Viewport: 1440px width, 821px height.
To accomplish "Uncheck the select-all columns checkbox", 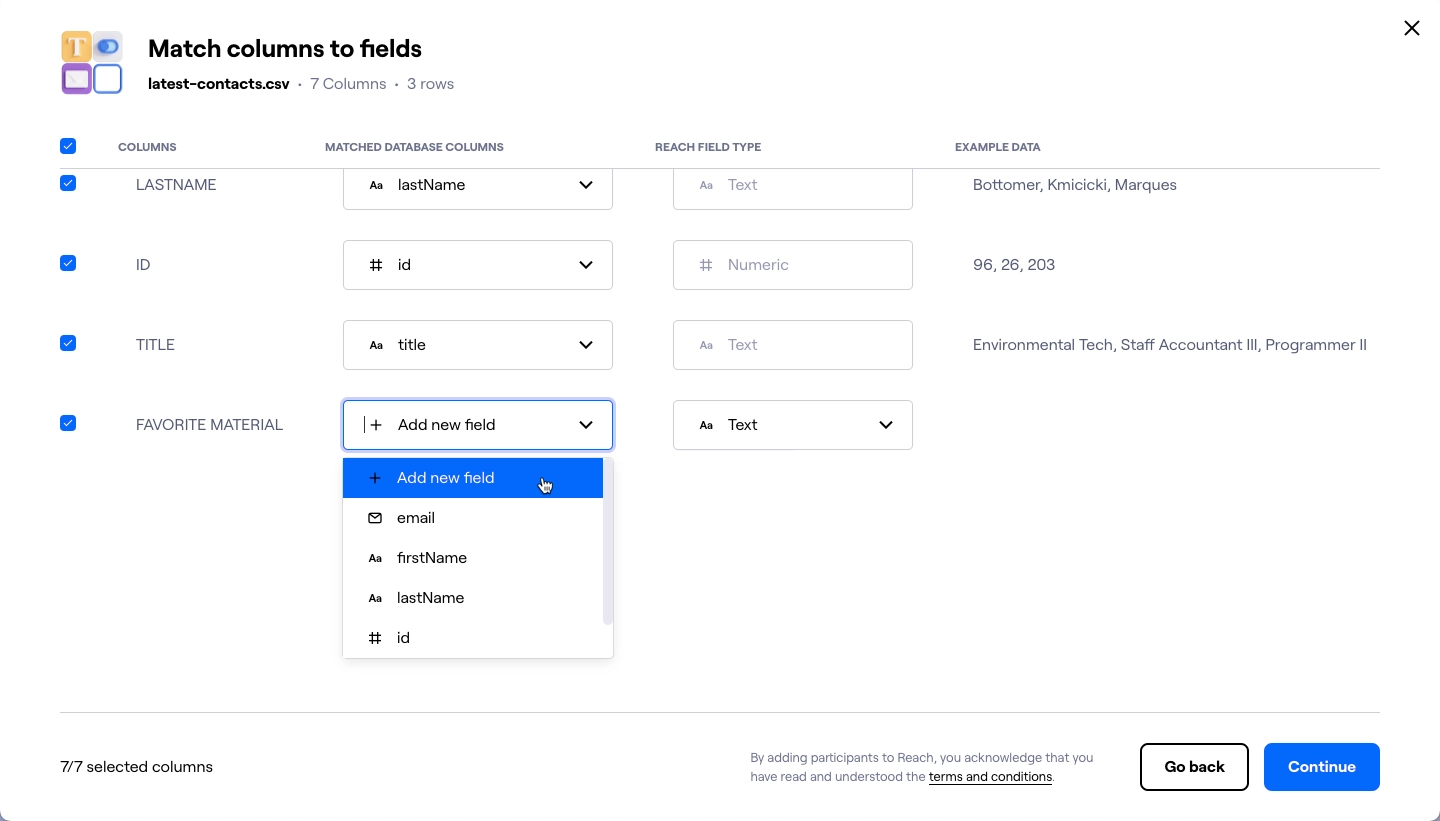I will point(67,146).
